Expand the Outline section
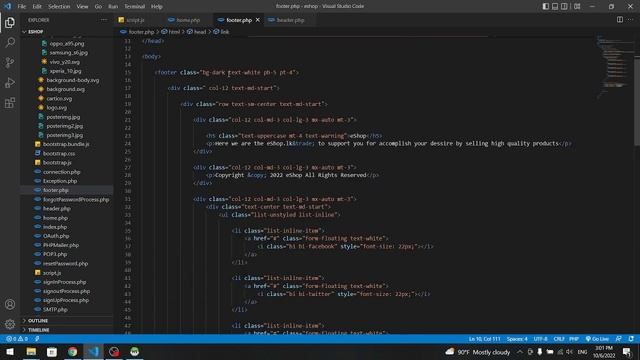Viewport: 640px width, 360px height. point(38,321)
